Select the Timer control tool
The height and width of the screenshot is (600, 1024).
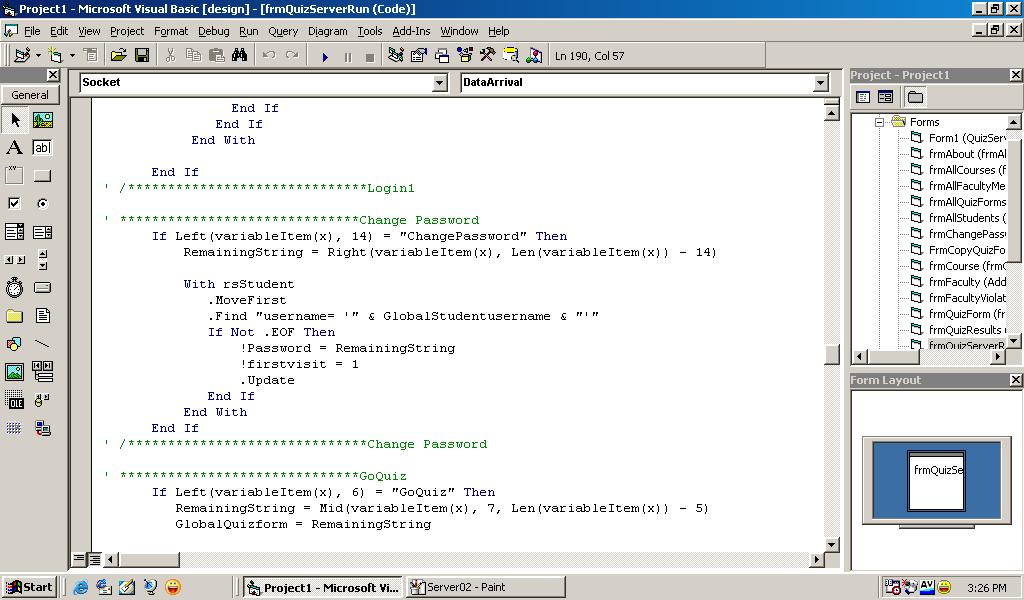[14, 287]
